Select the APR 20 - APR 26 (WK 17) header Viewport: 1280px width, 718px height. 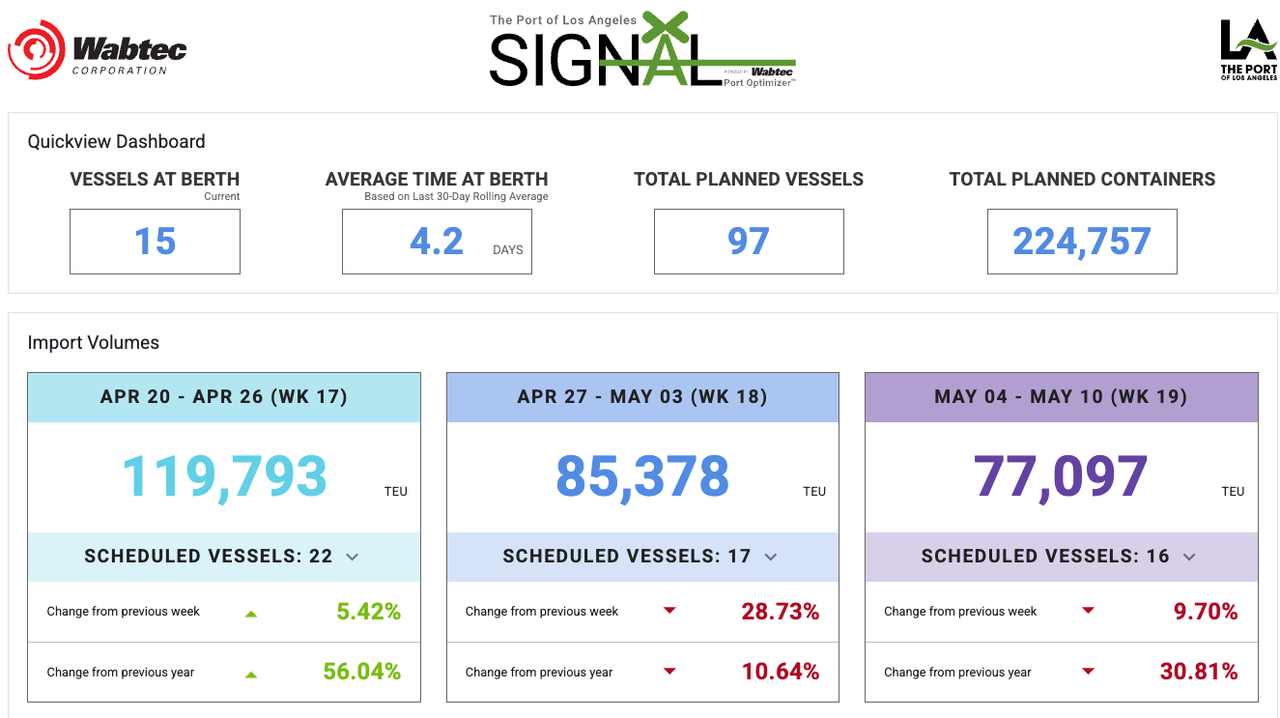tap(224, 397)
